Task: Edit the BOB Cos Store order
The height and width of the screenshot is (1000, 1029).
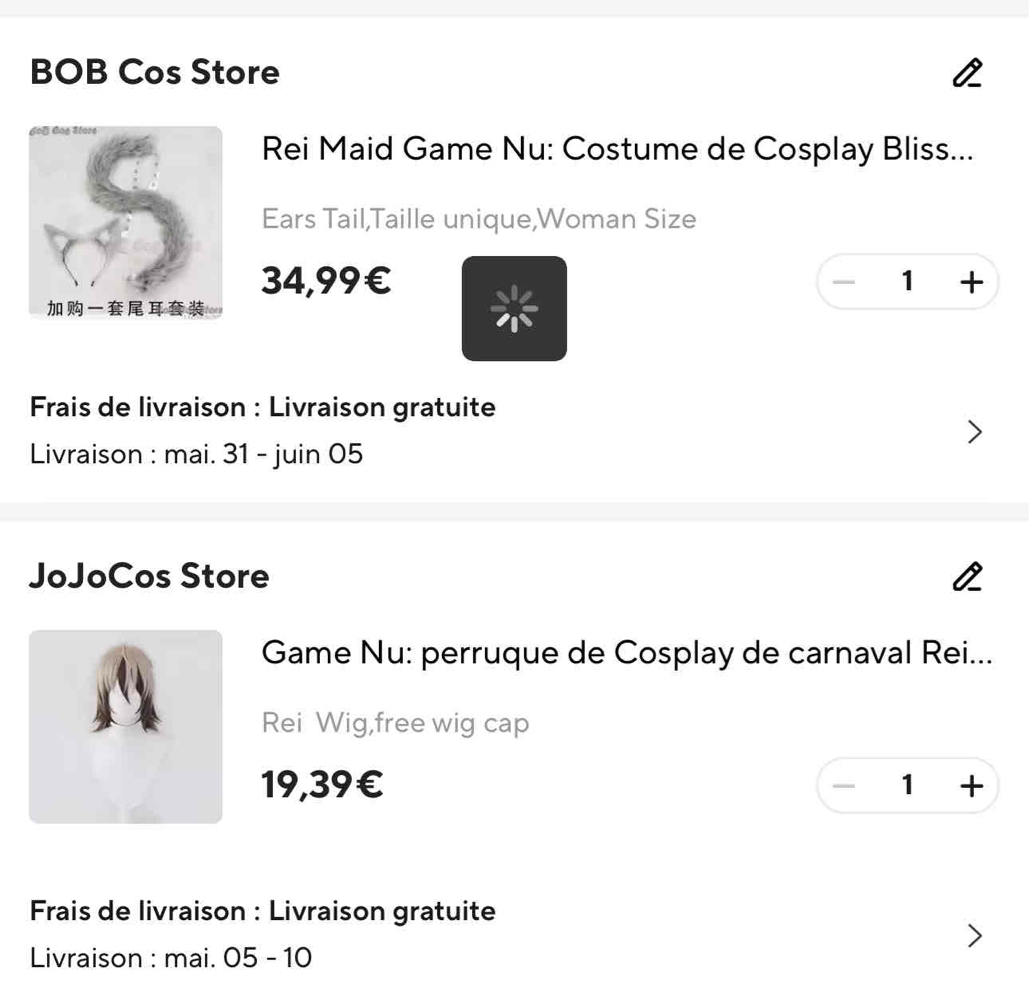Action: 967,74
